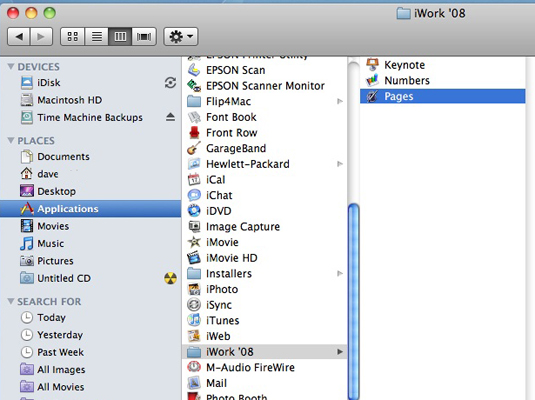535x400 pixels.
Task: Collapse the PLACES section
Action: [11, 140]
